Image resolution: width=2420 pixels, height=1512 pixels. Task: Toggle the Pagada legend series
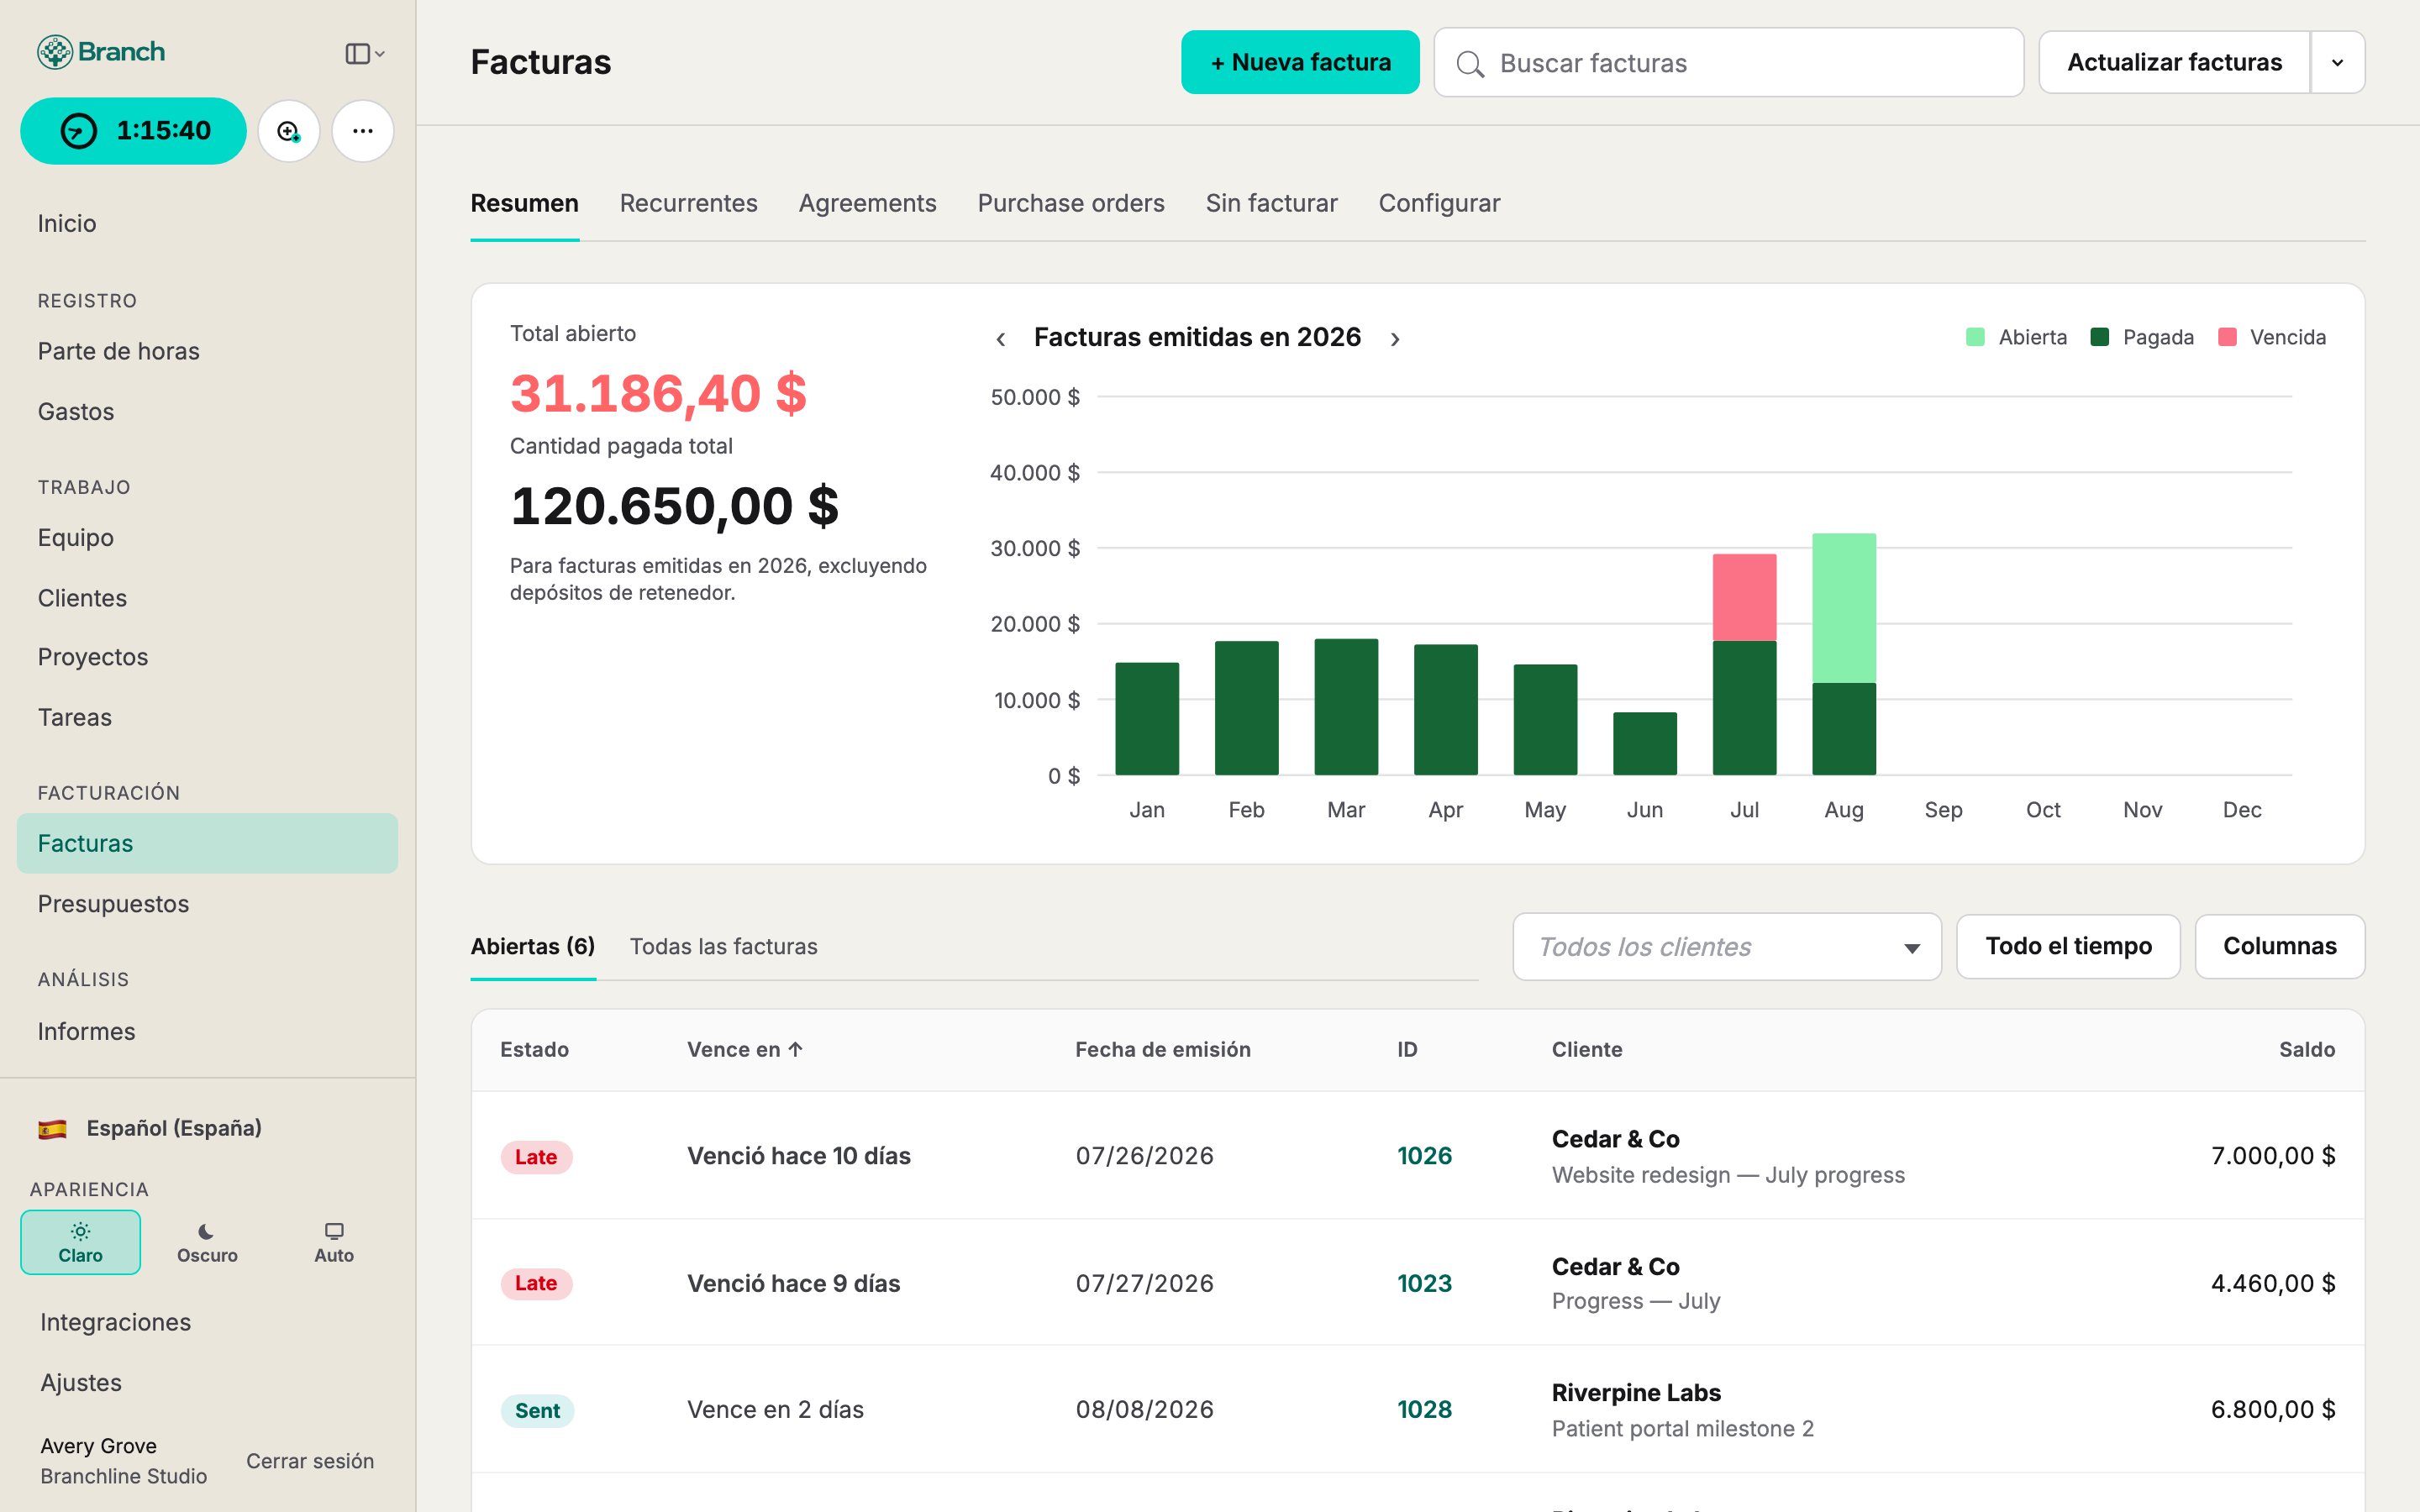point(2142,337)
